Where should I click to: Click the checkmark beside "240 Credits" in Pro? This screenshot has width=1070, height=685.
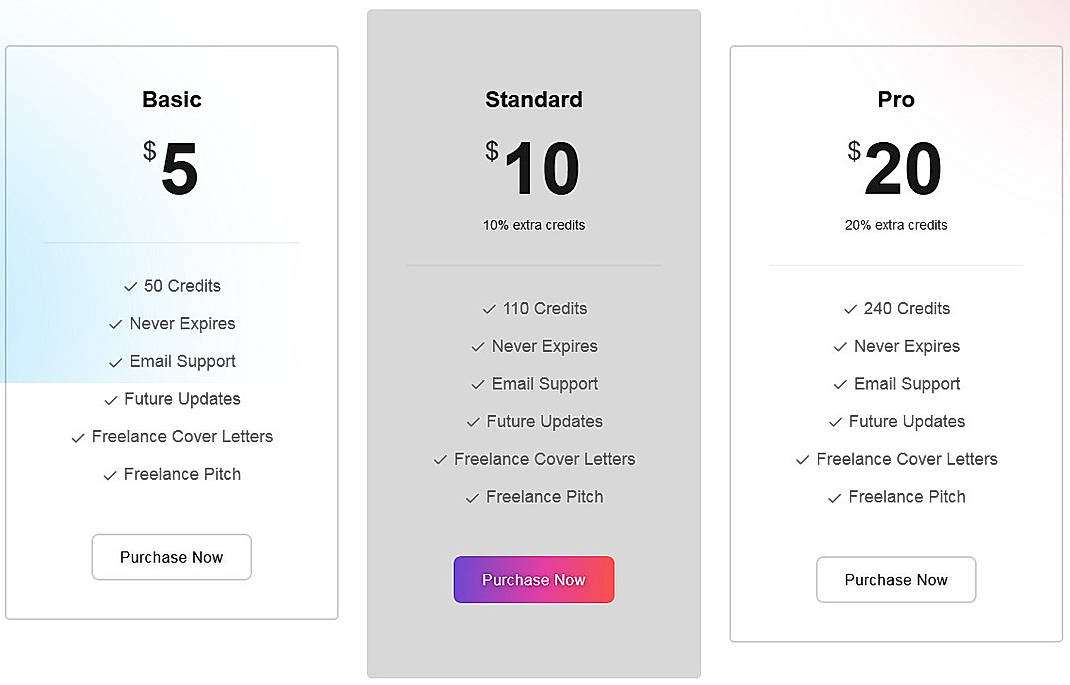click(x=850, y=308)
